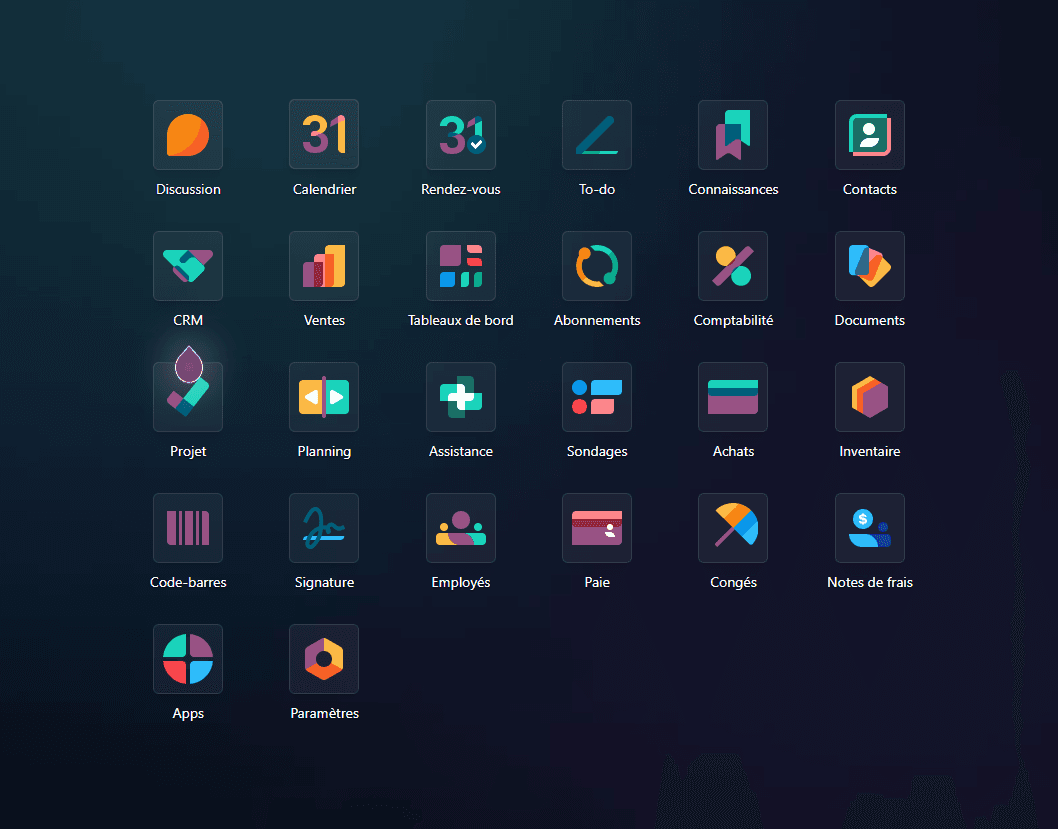
Task: Open the Connaissances app
Action: (733, 135)
